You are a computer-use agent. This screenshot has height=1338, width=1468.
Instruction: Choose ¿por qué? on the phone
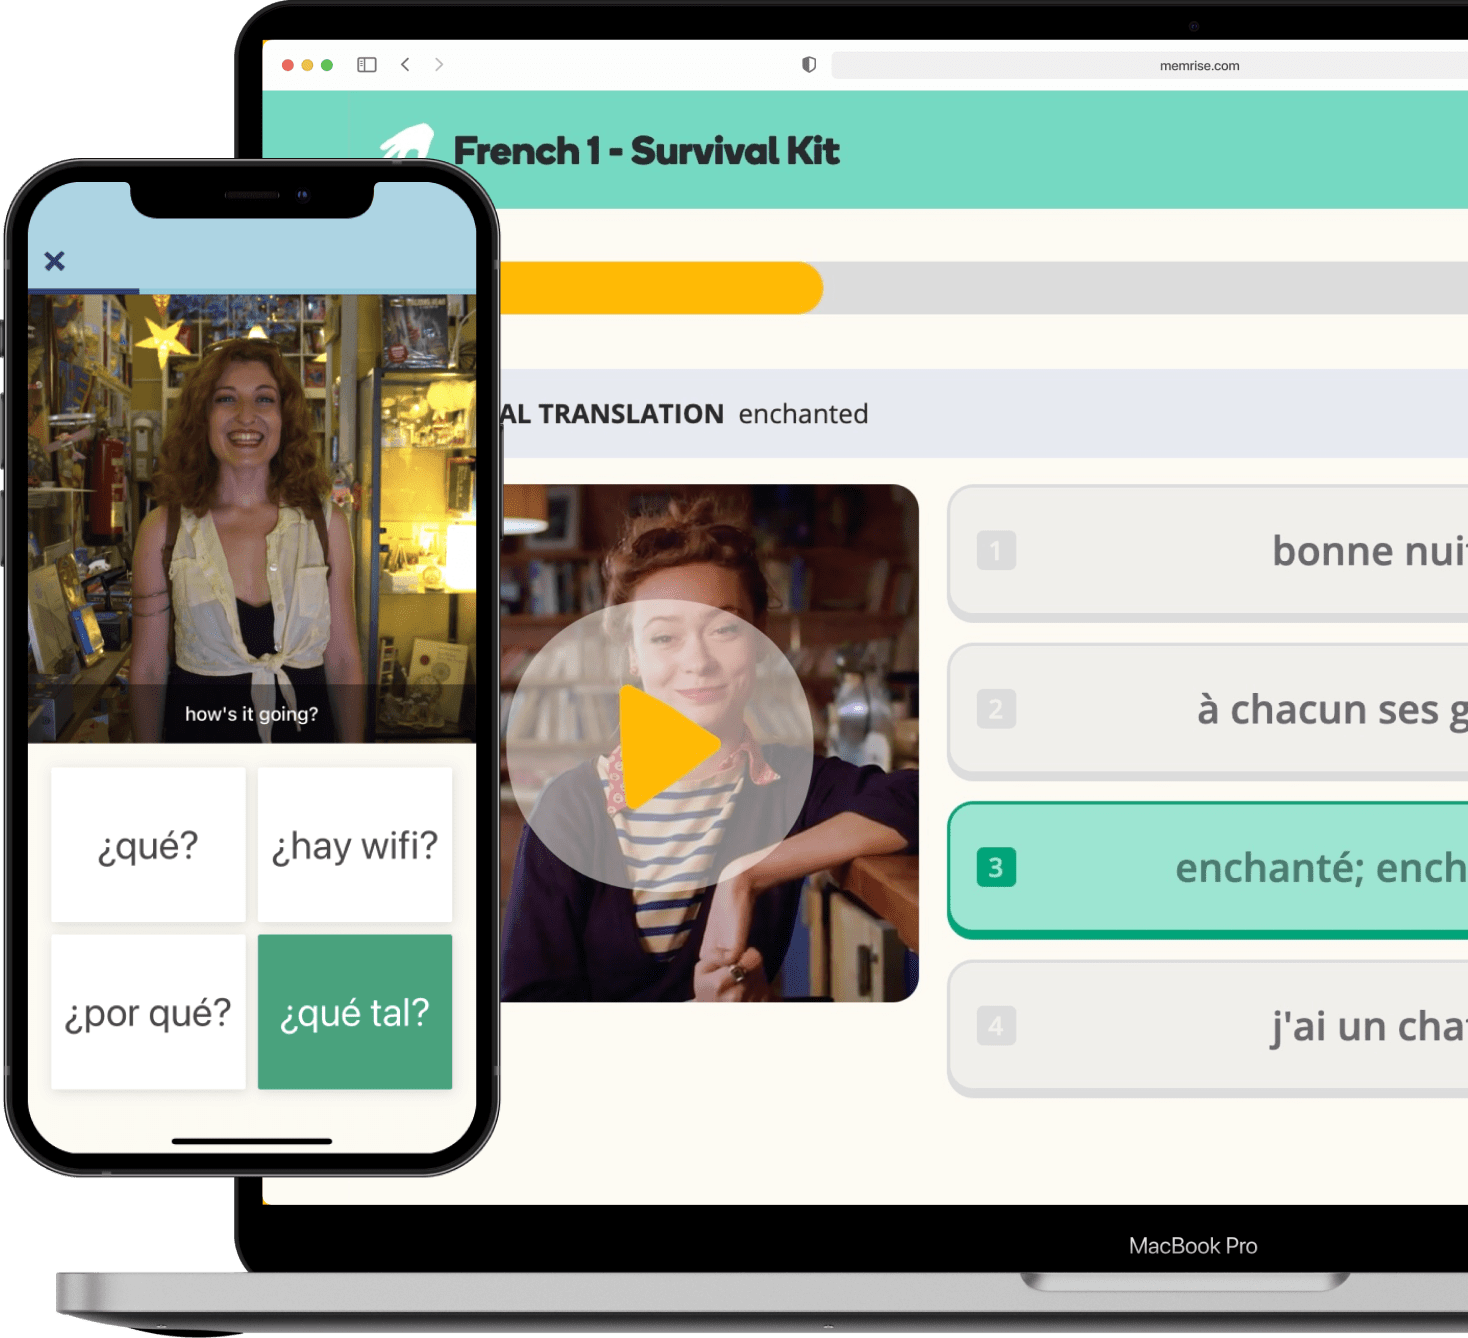pos(148,1012)
